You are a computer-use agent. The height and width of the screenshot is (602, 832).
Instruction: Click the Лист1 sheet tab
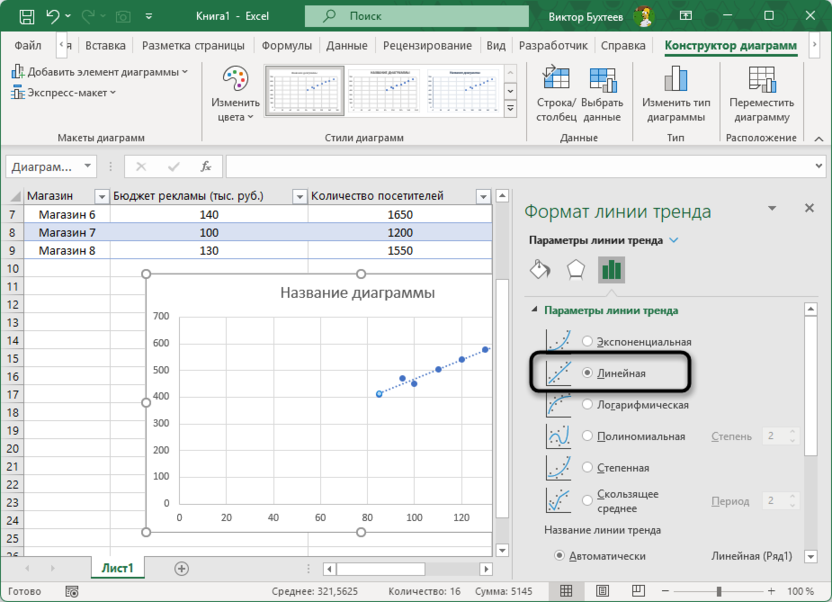118,568
